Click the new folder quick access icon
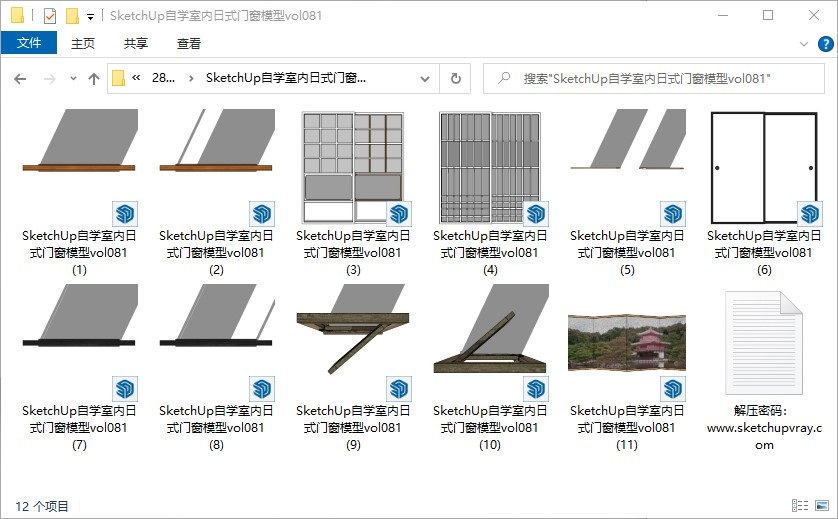The width and height of the screenshot is (838, 519). click(72, 16)
